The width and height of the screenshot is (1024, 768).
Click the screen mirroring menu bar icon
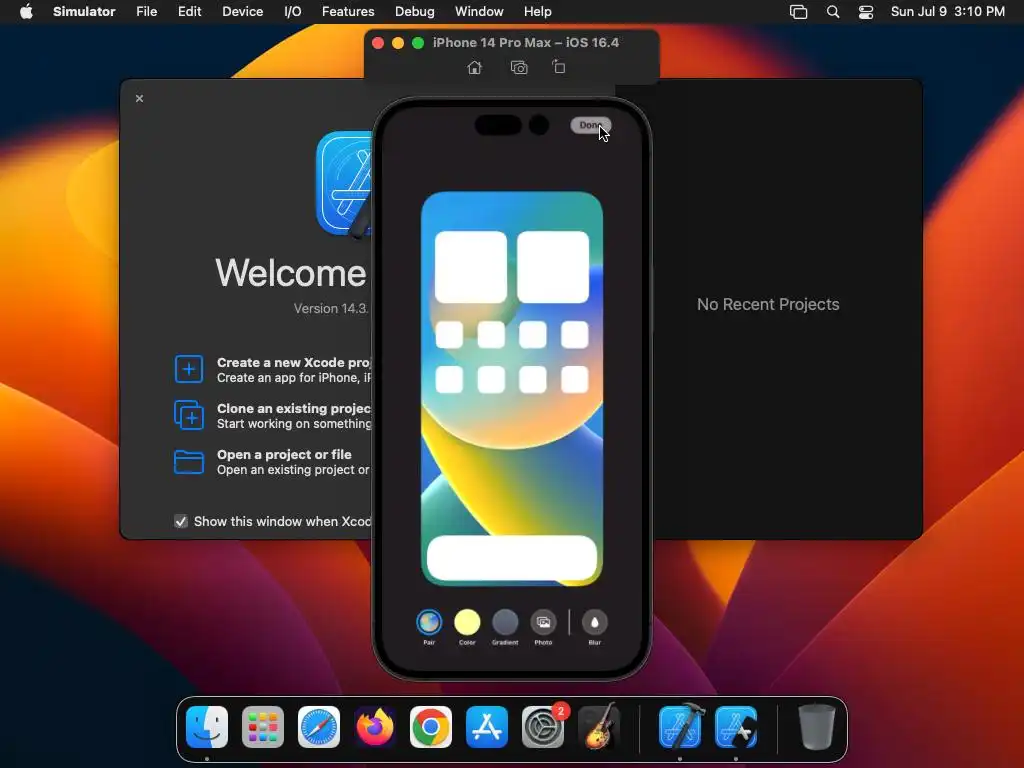click(x=798, y=12)
